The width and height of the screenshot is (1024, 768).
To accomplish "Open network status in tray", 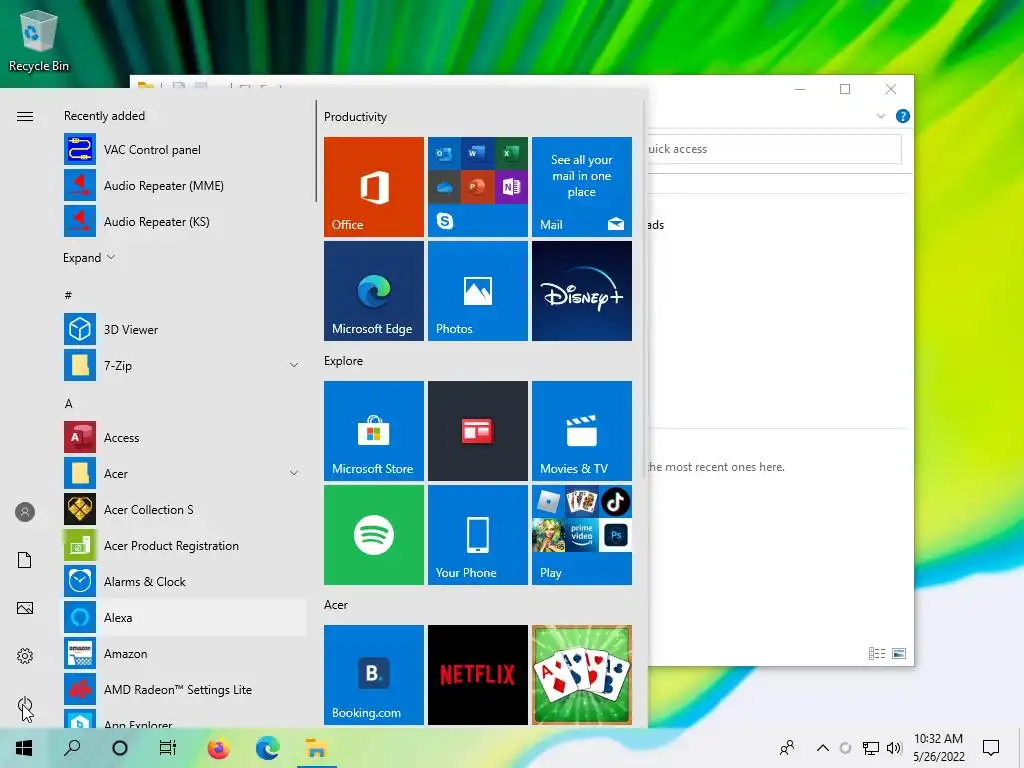I will tap(871, 748).
